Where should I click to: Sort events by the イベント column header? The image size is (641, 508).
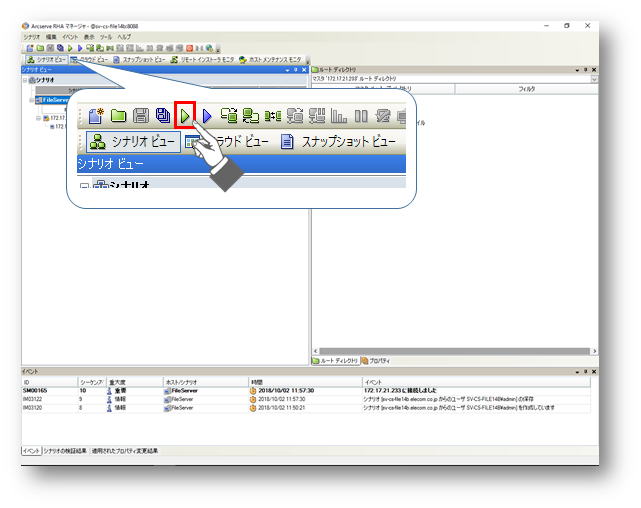[x=477, y=382]
